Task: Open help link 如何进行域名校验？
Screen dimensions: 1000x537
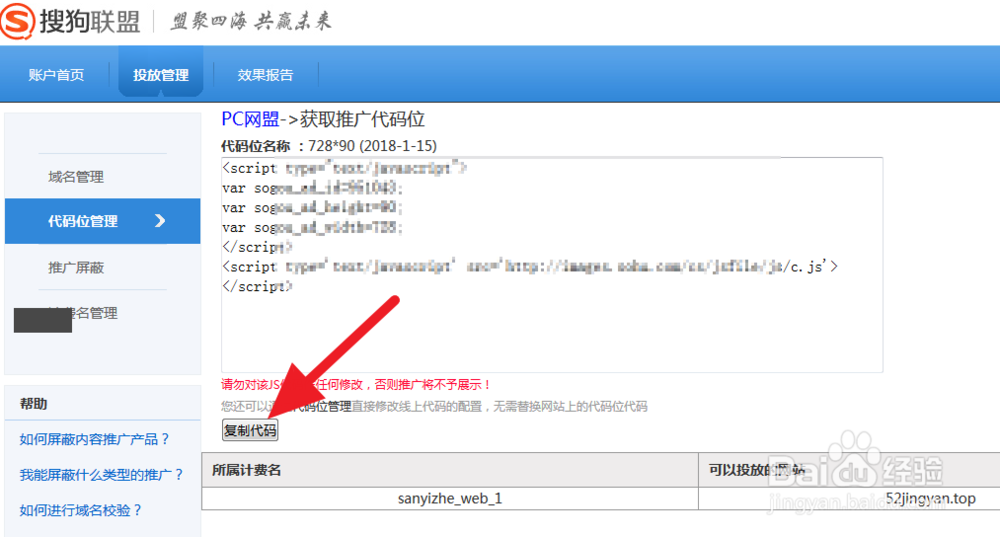Action: (80, 510)
